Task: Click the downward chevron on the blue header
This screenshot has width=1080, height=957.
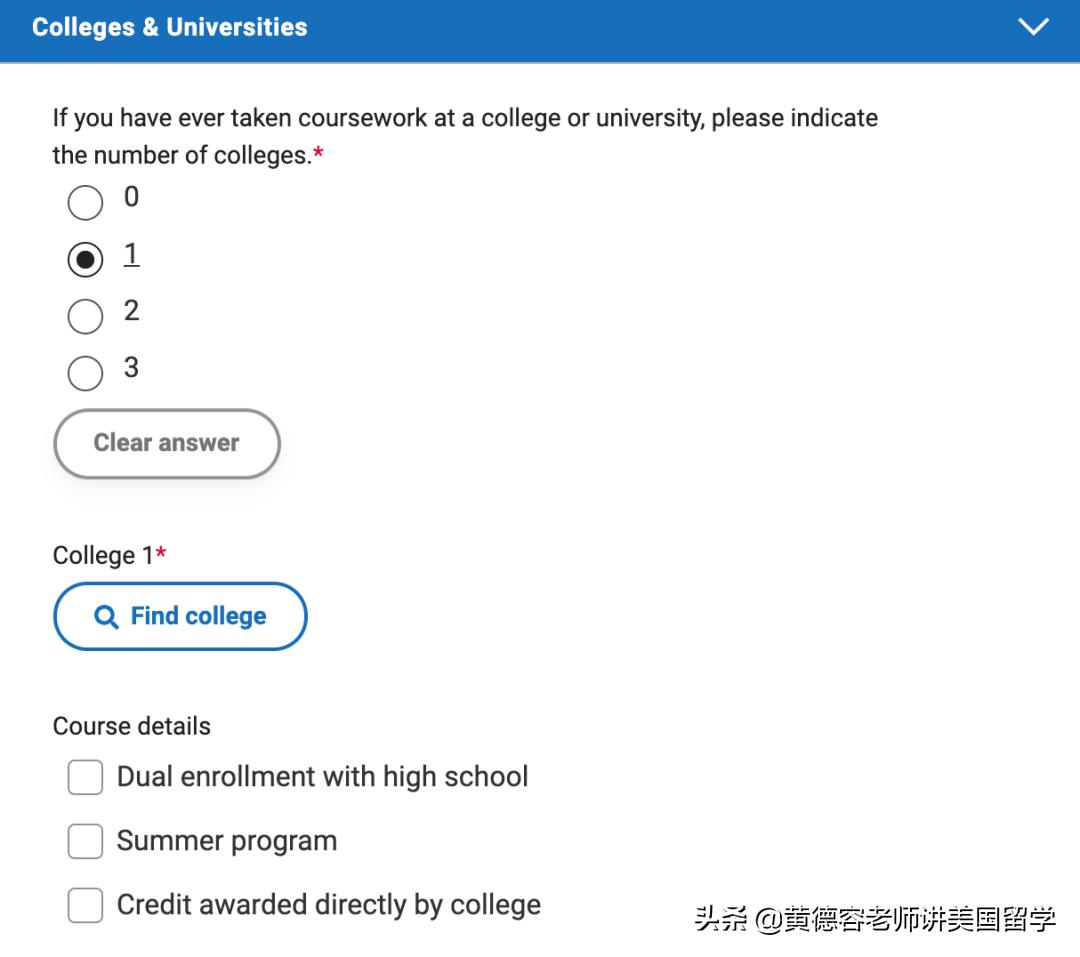Action: point(1034,27)
